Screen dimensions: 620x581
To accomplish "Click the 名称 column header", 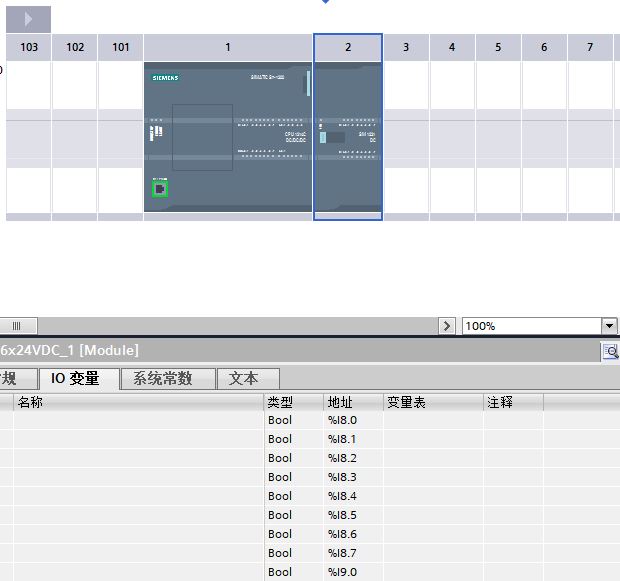I will pyautogui.click(x=138, y=402).
